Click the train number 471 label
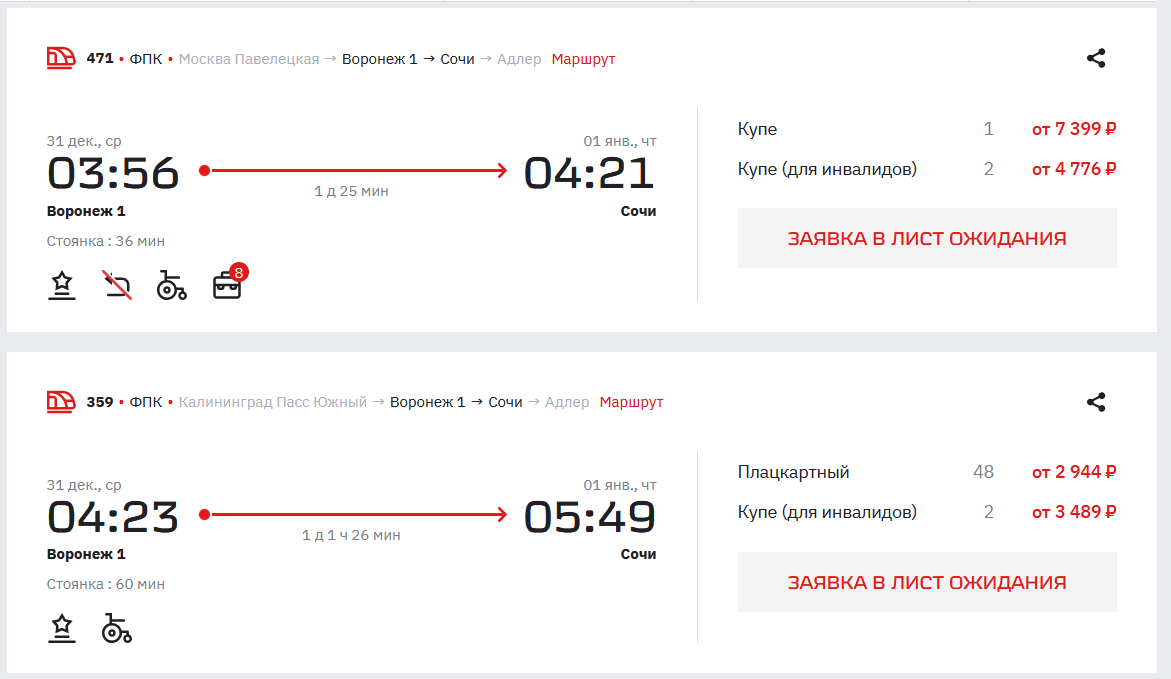The height and width of the screenshot is (679, 1171). click(100, 59)
